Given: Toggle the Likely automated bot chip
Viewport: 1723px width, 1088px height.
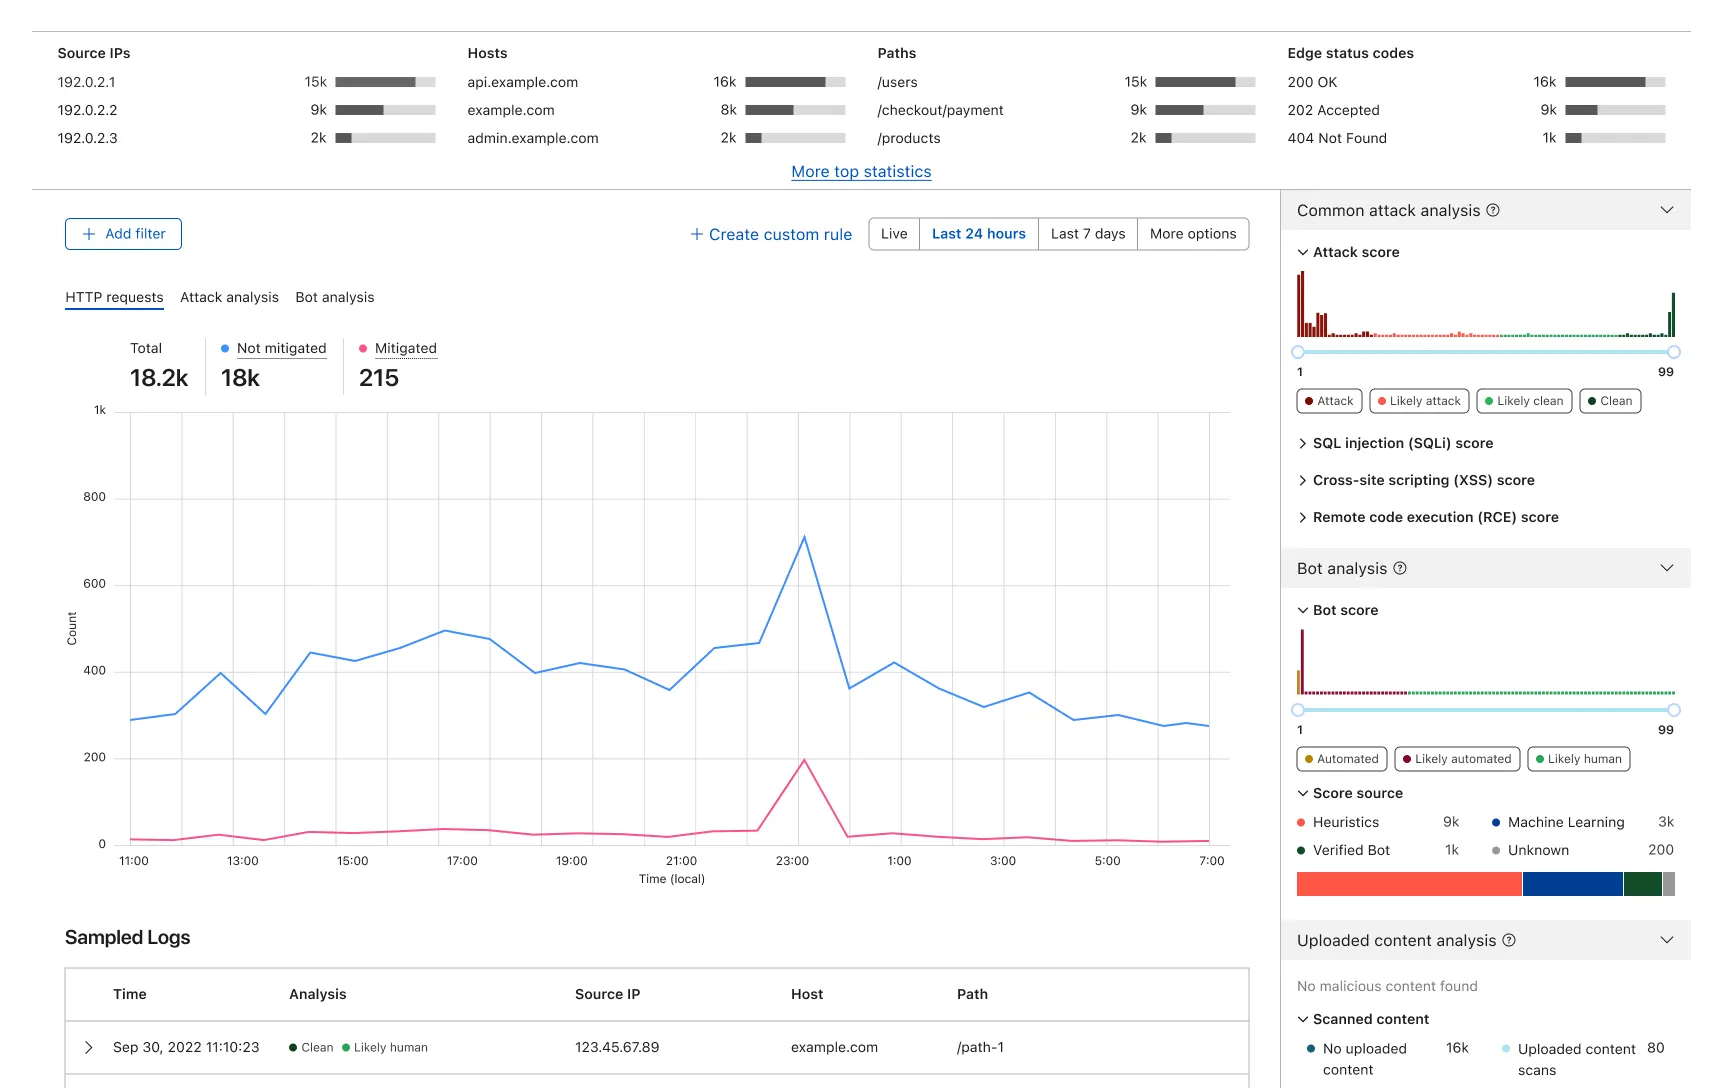Looking at the screenshot, I should pos(1456,759).
